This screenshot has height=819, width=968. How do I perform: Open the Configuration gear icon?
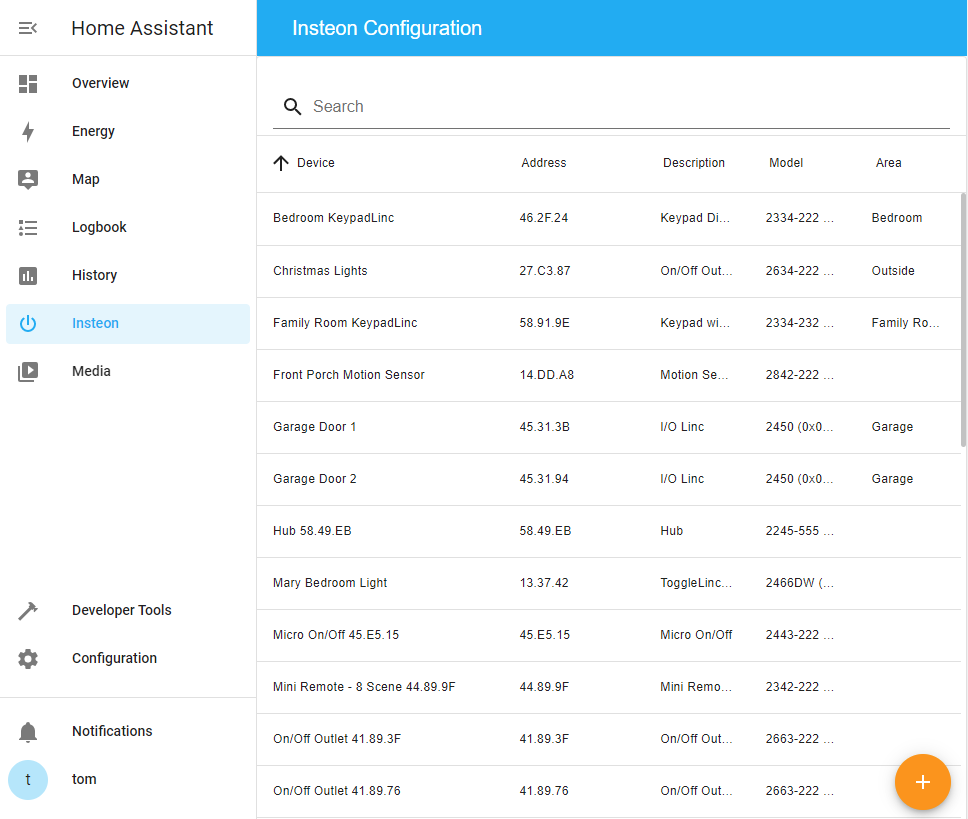(28, 658)
